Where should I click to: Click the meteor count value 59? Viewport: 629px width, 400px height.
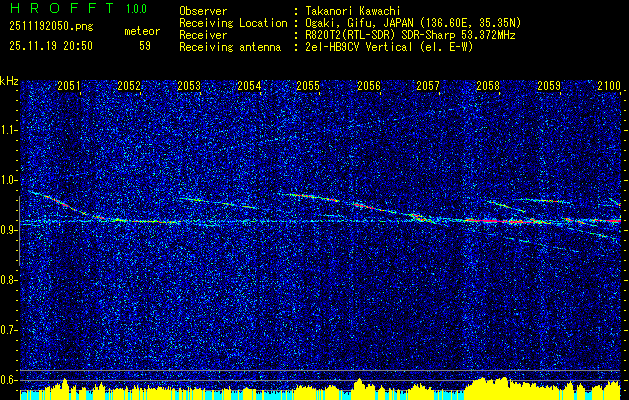pyautogui.click(x=145, y=46)
